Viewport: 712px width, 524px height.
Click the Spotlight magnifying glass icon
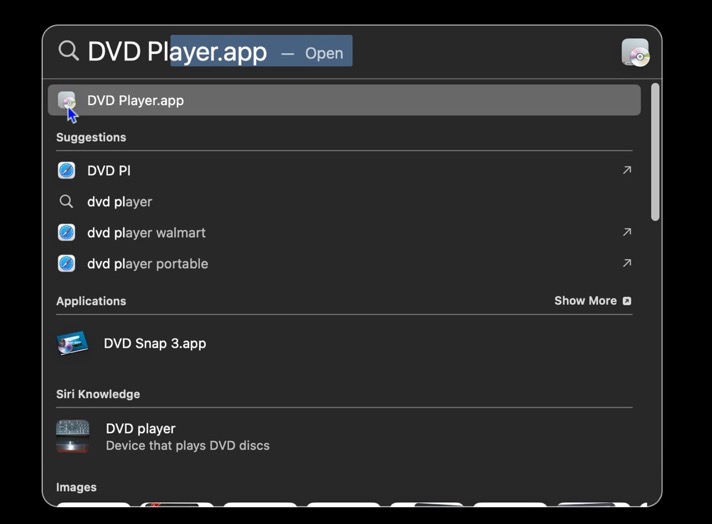(69, 51)
